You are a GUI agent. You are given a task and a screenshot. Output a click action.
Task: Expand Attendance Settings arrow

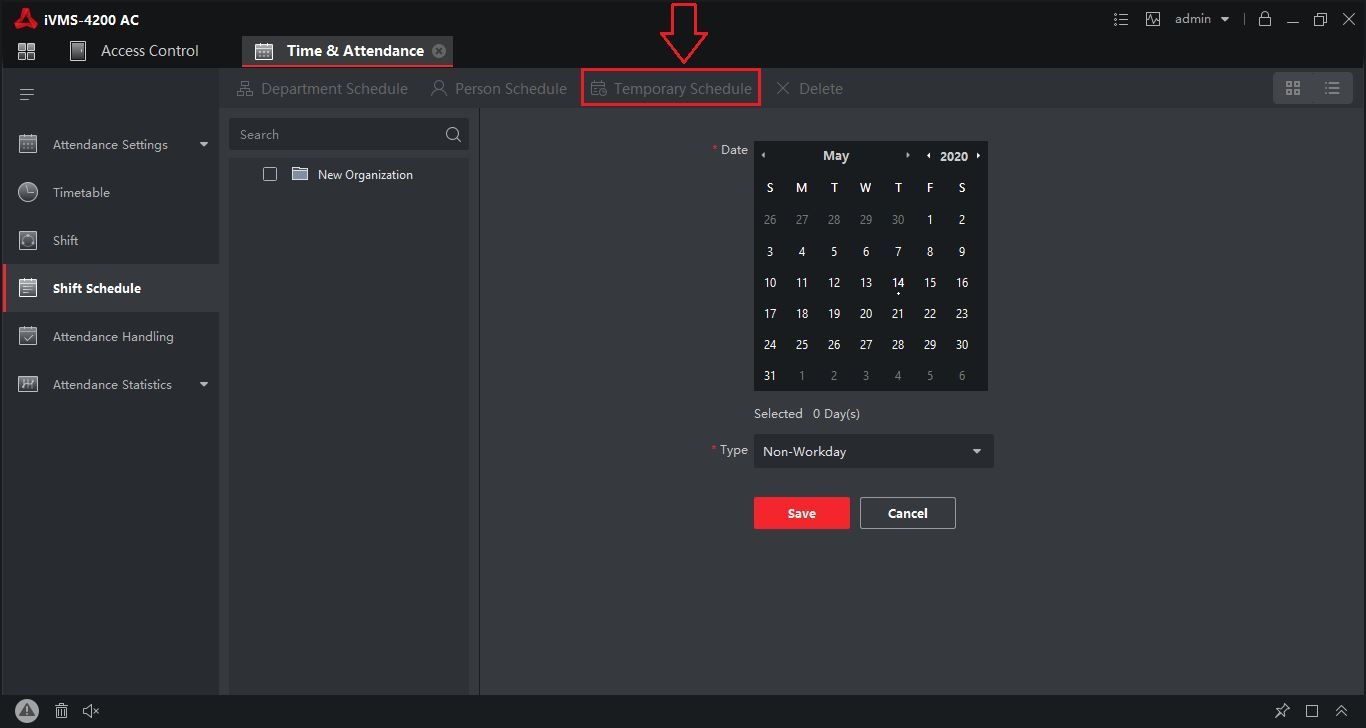[x=204, y=145]
